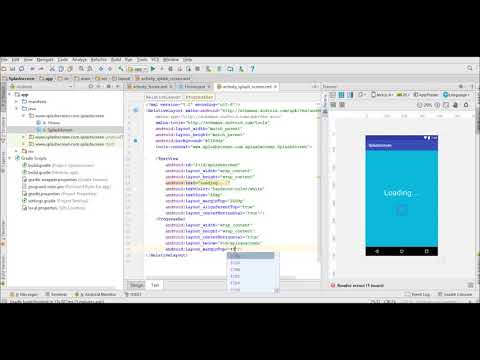
Task: Toggle blueprint surface view in preview
Action: [341, 95]
